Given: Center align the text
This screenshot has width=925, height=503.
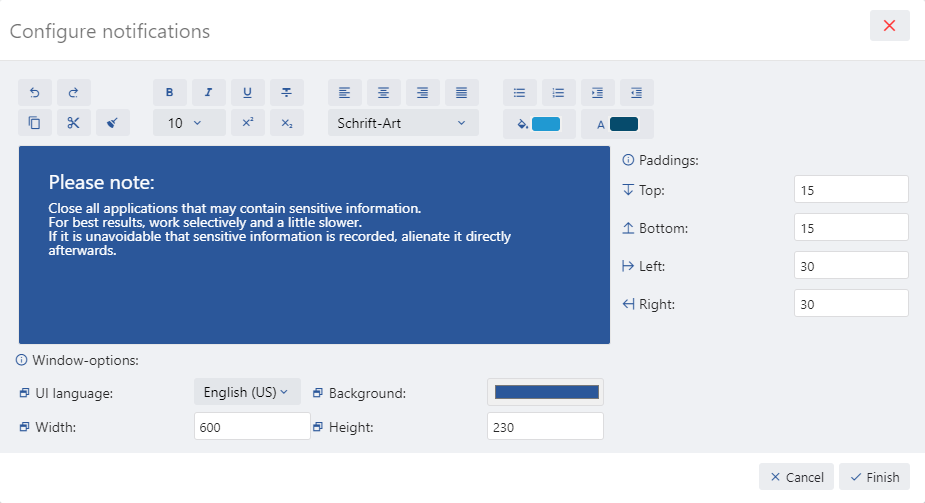Looking at the screenshot, I should (x=383, y=93).
